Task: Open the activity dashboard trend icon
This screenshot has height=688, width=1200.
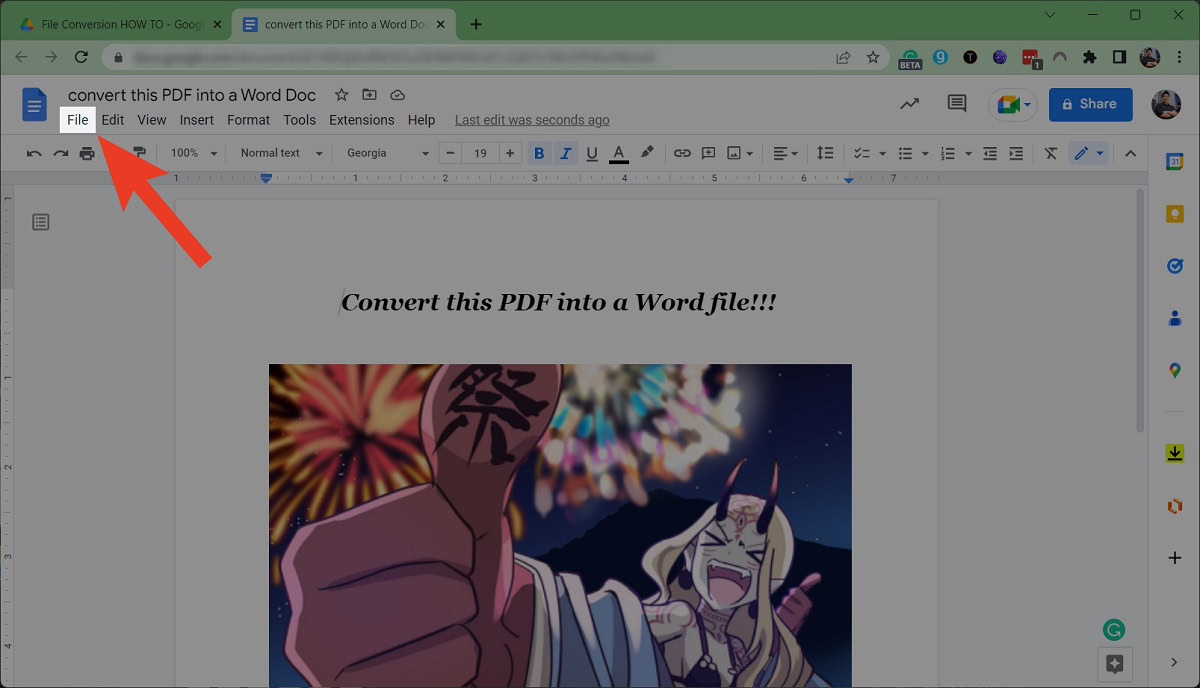Action: [909, 103]
